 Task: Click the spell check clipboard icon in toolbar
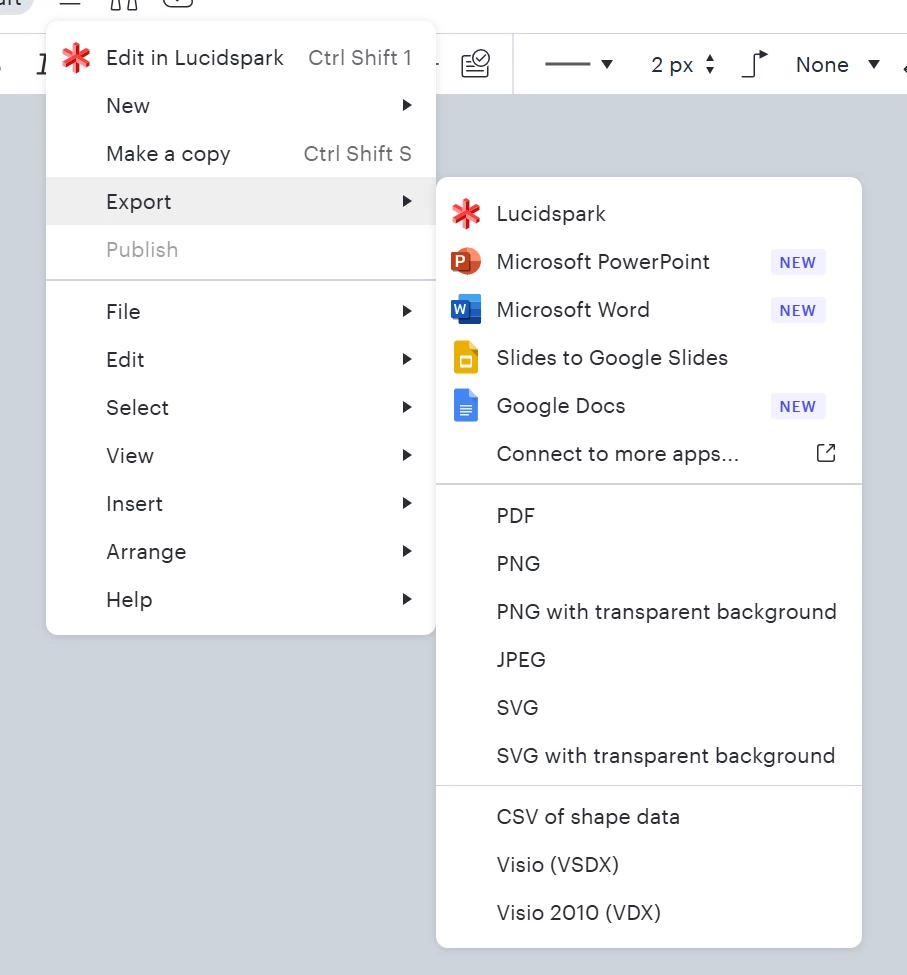point(476,63)
